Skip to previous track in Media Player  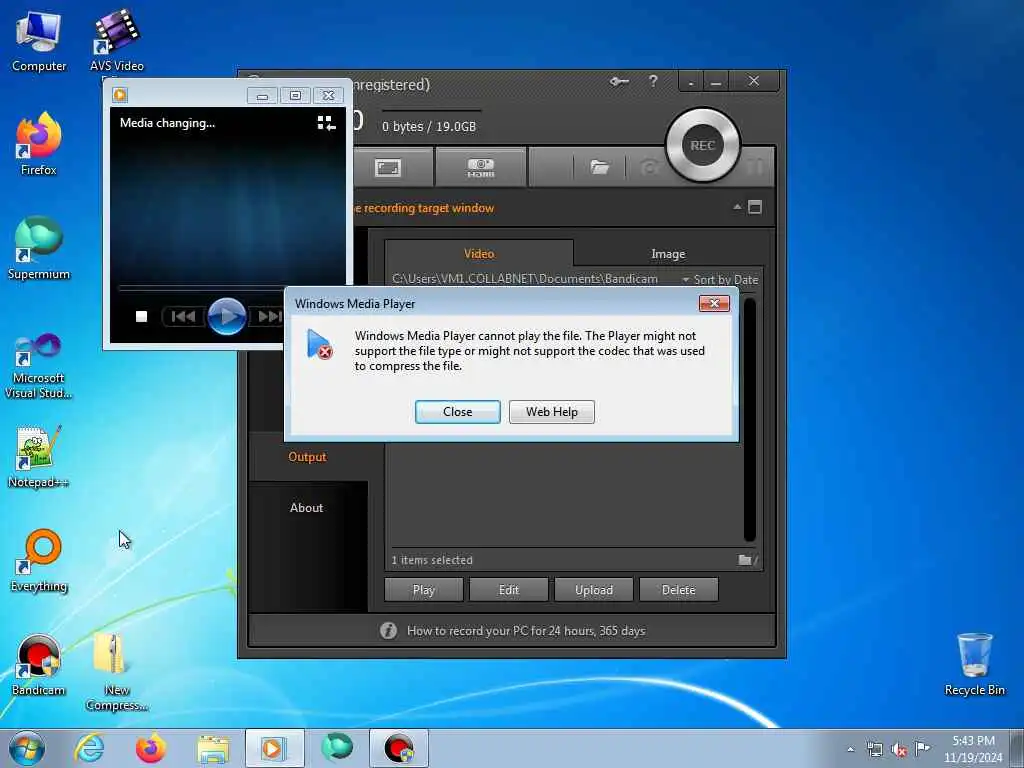tap(183, 317)
